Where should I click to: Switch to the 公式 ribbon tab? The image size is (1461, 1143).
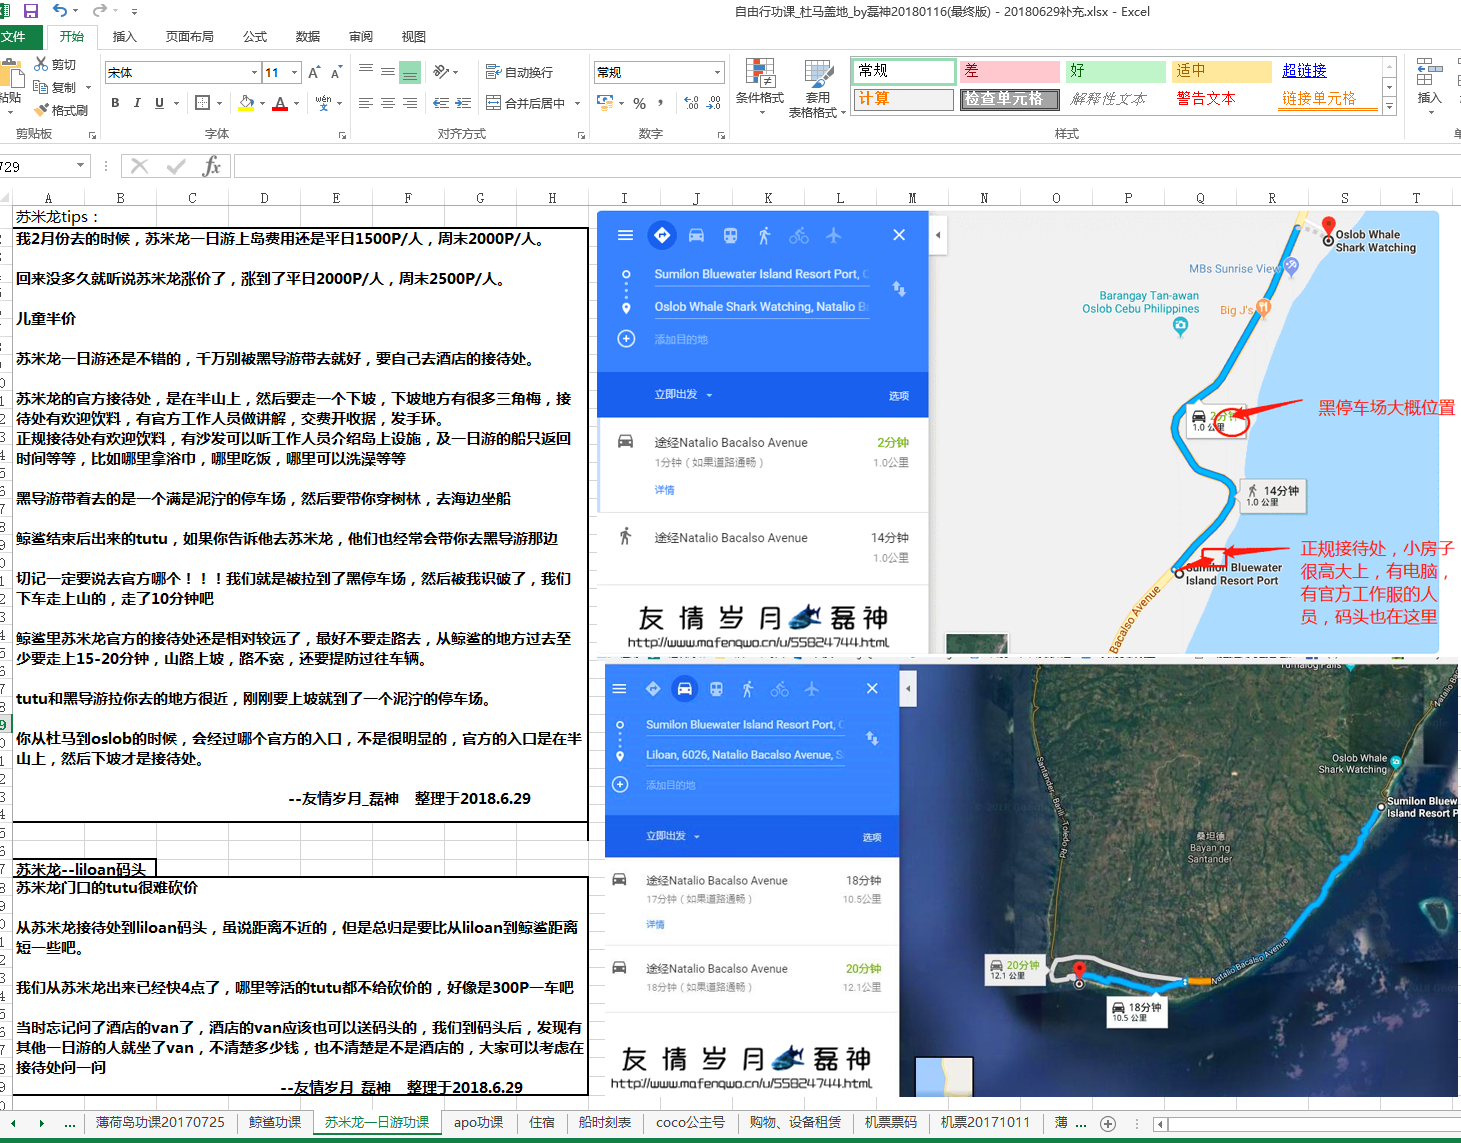(x=255, y=37)
